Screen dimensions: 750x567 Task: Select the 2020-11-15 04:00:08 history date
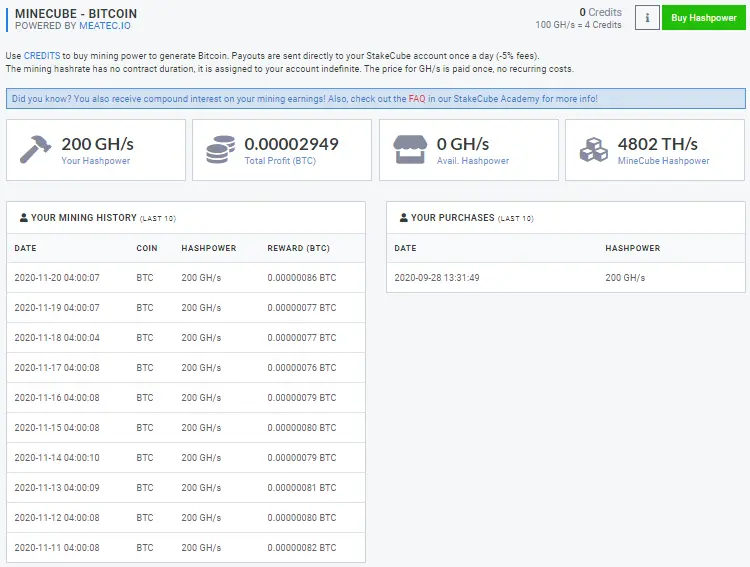click(x=57, y=428)
